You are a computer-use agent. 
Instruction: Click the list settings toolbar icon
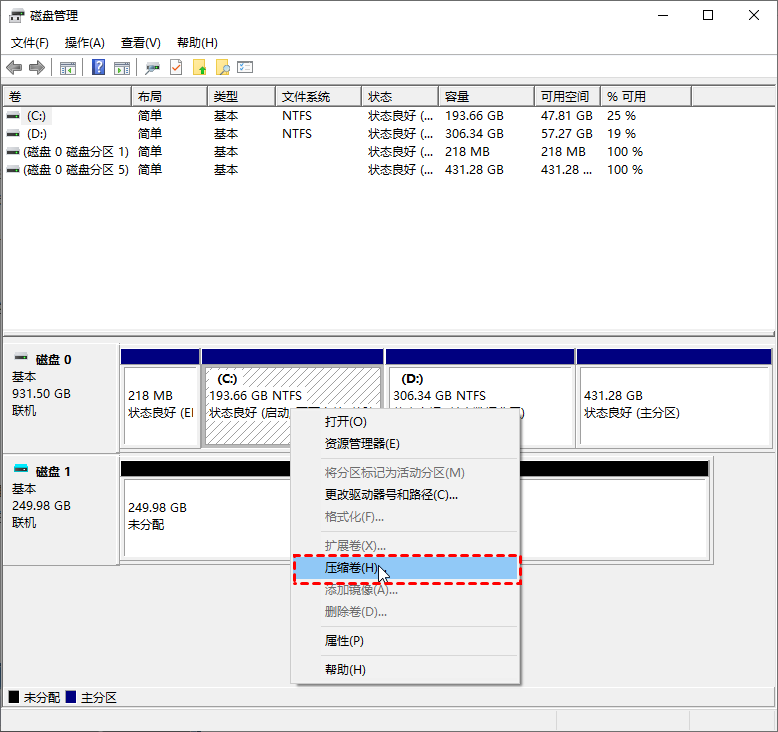click(245, 67)
